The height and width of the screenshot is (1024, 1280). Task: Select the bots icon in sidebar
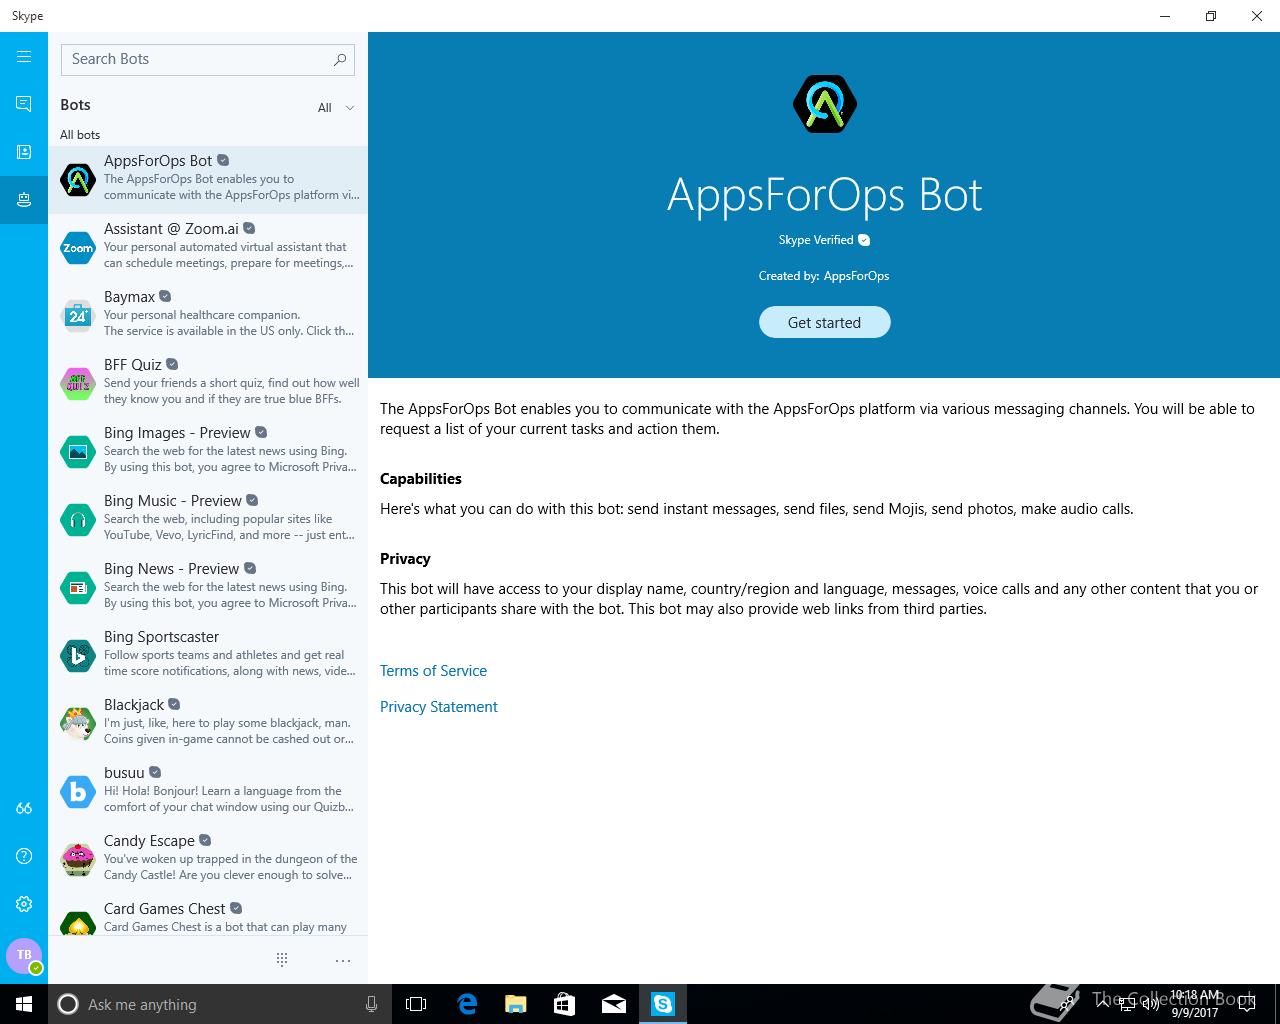[24, 200]
